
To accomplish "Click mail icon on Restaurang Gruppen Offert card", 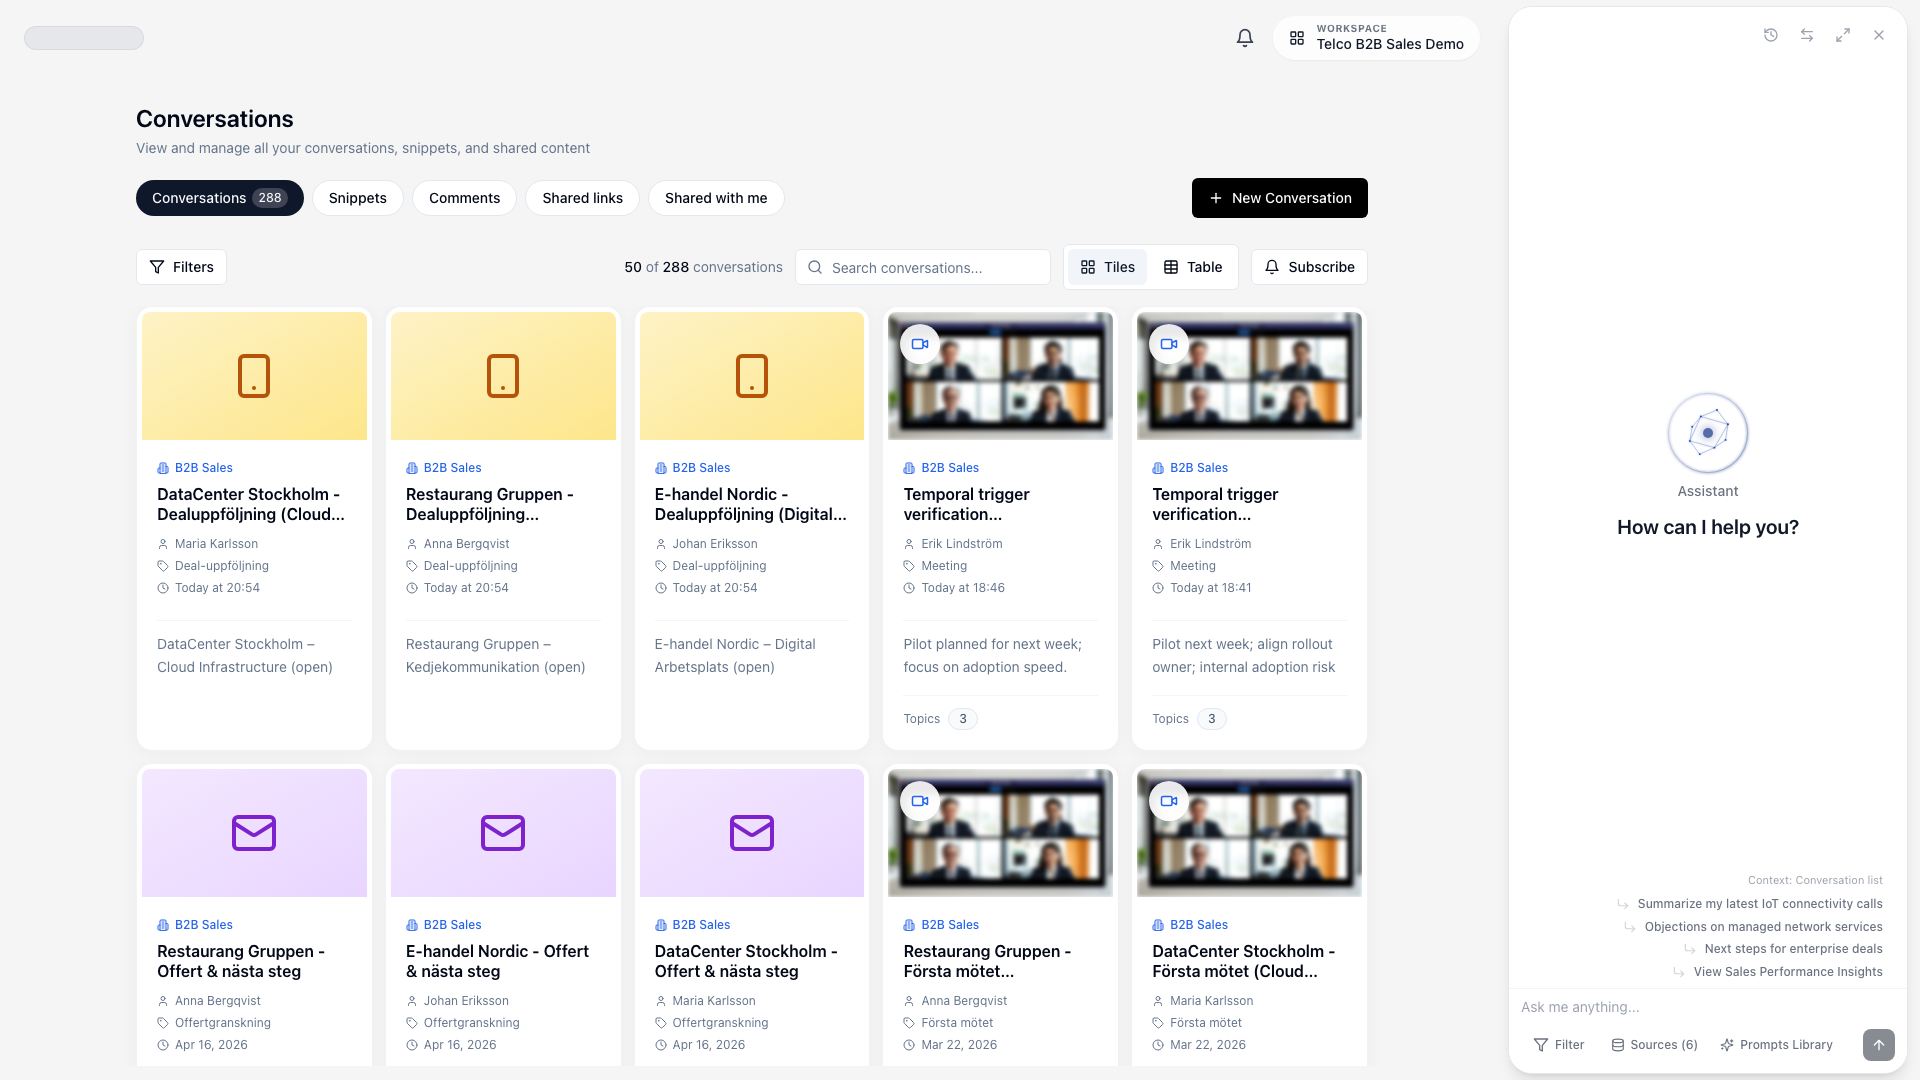I will (x=254, y=833).
